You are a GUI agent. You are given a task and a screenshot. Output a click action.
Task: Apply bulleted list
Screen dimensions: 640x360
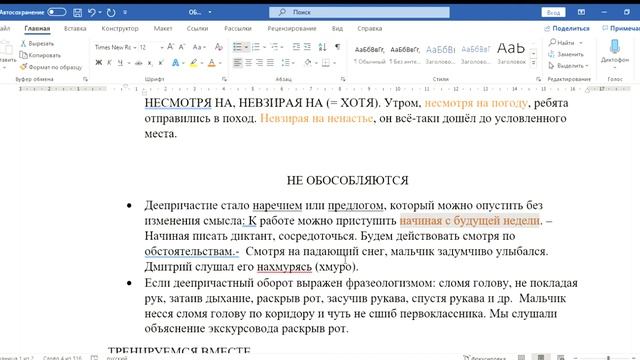click(238, 47)
